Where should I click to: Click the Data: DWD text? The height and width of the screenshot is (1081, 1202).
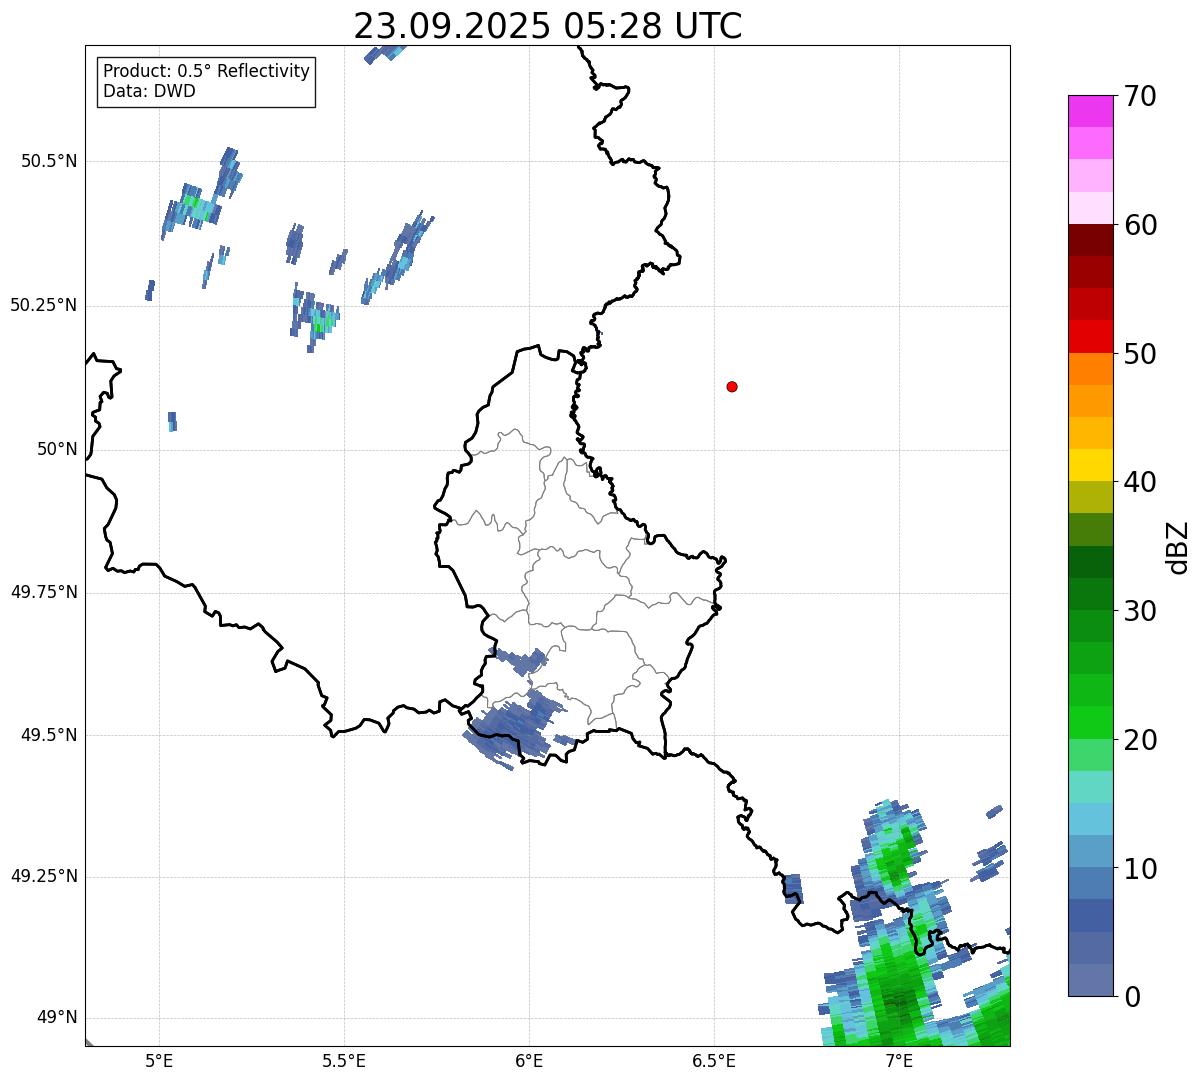tap(149, 91)
